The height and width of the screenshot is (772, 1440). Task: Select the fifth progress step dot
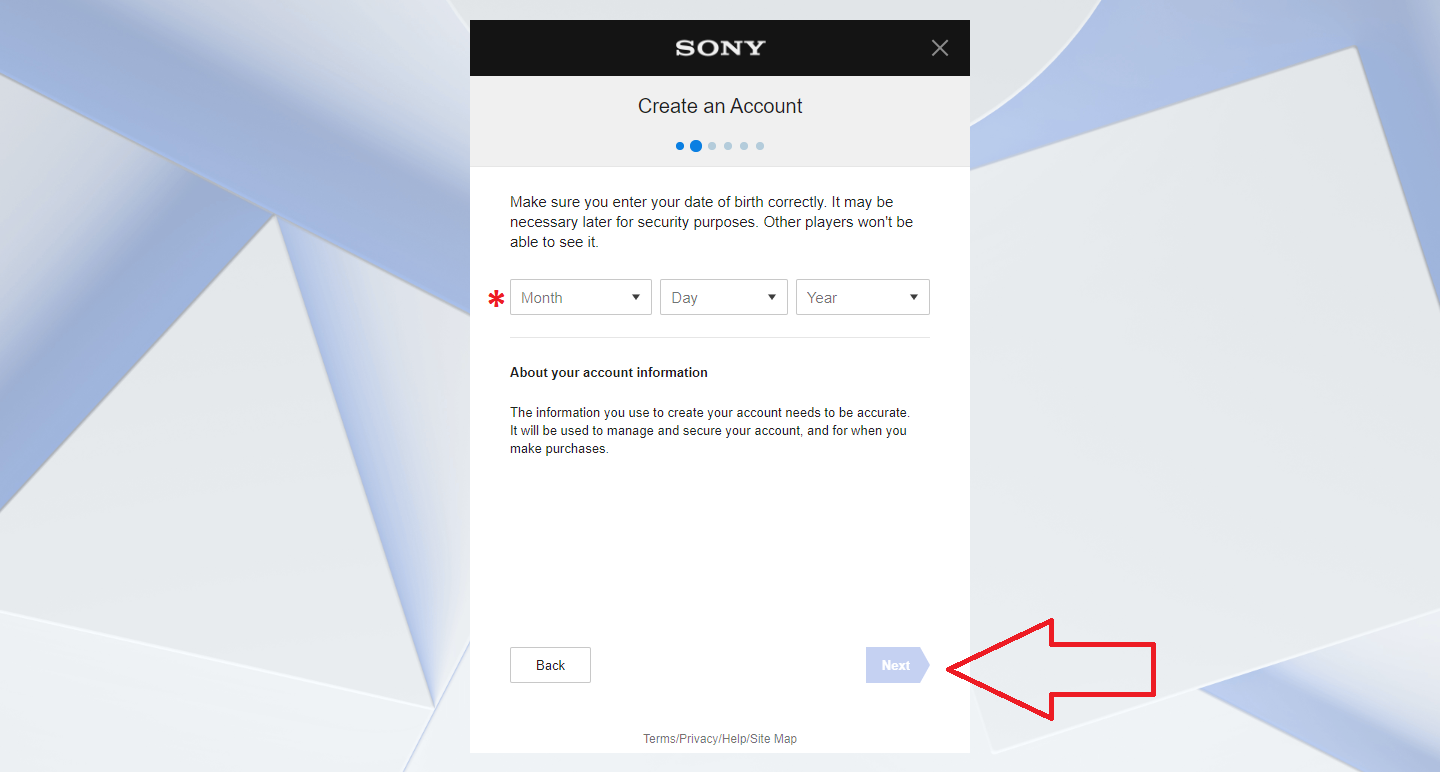coord(744,146)
